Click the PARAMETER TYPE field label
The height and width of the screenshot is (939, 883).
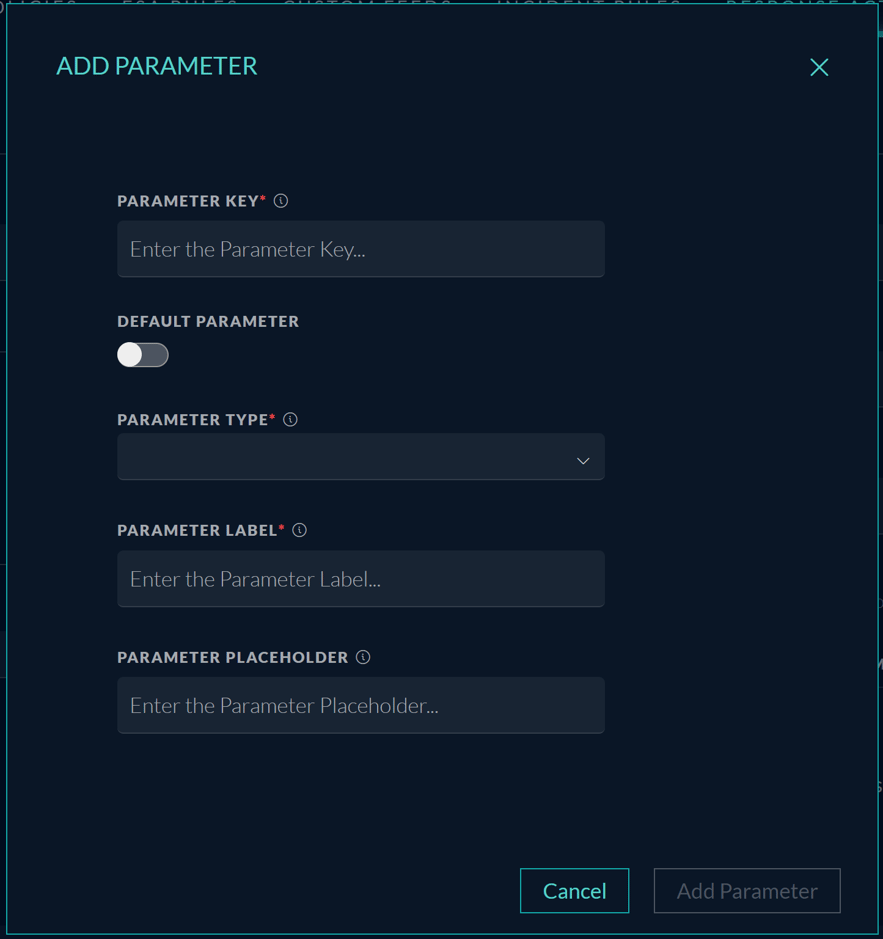[193, 420]
